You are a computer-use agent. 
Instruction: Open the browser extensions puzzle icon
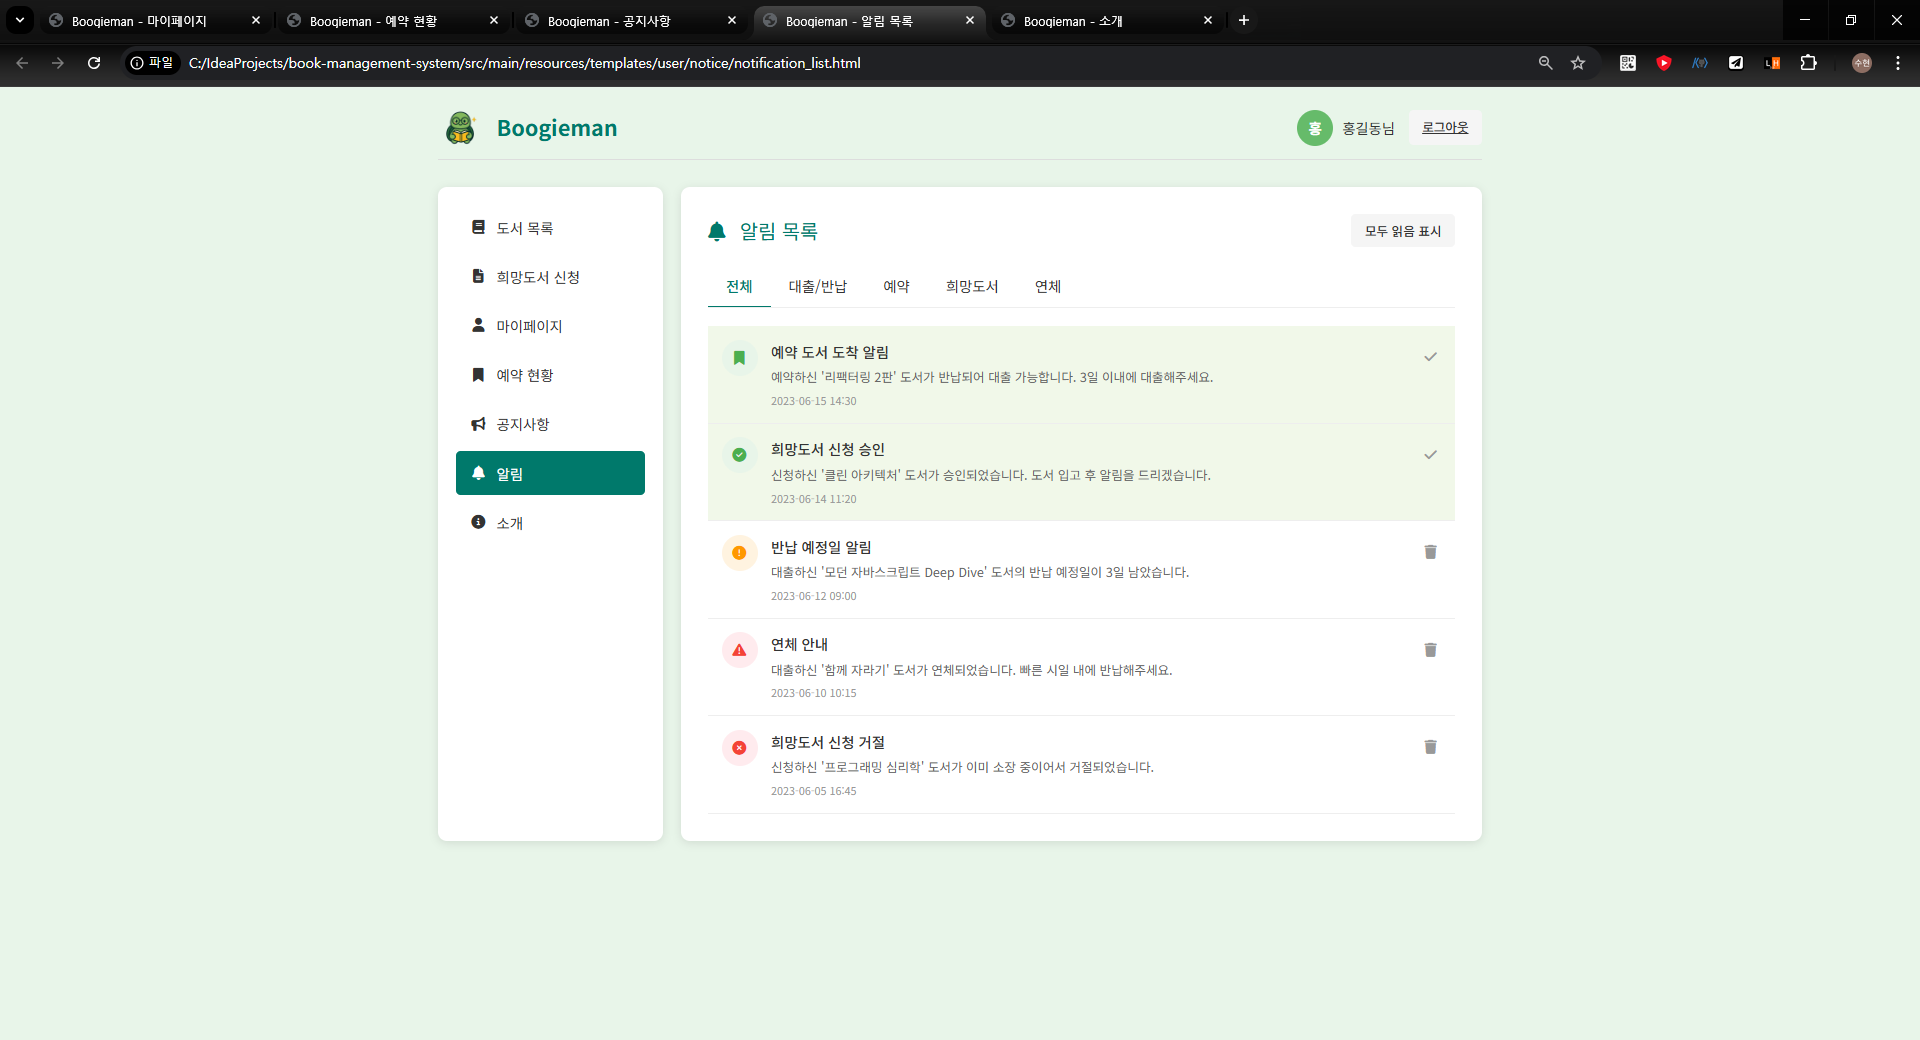pyautogui.click(x=1808, y=63)
